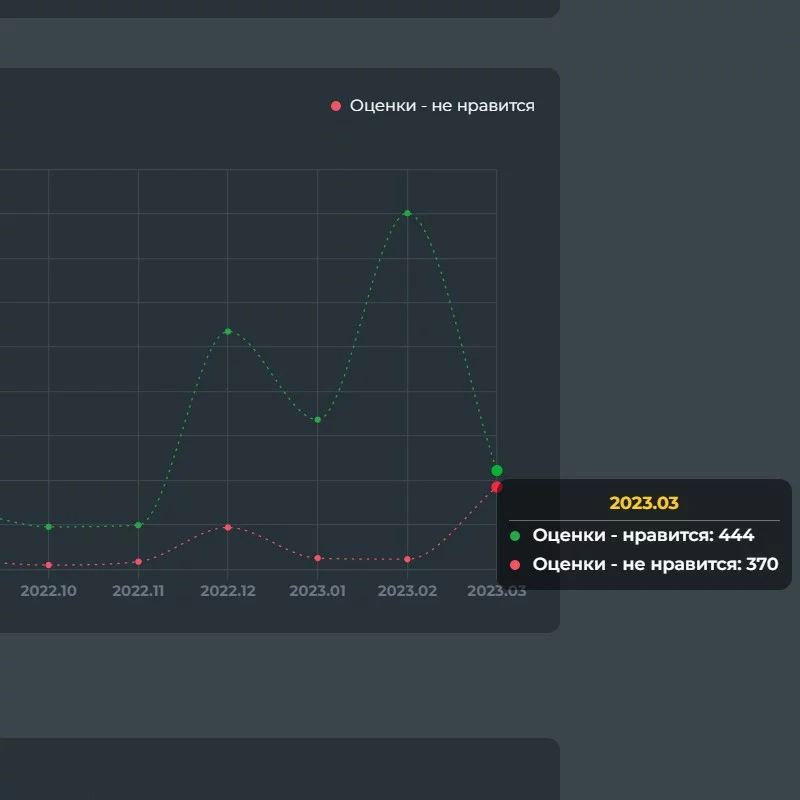Click the green data point for 2022.11

coord(138,525)
